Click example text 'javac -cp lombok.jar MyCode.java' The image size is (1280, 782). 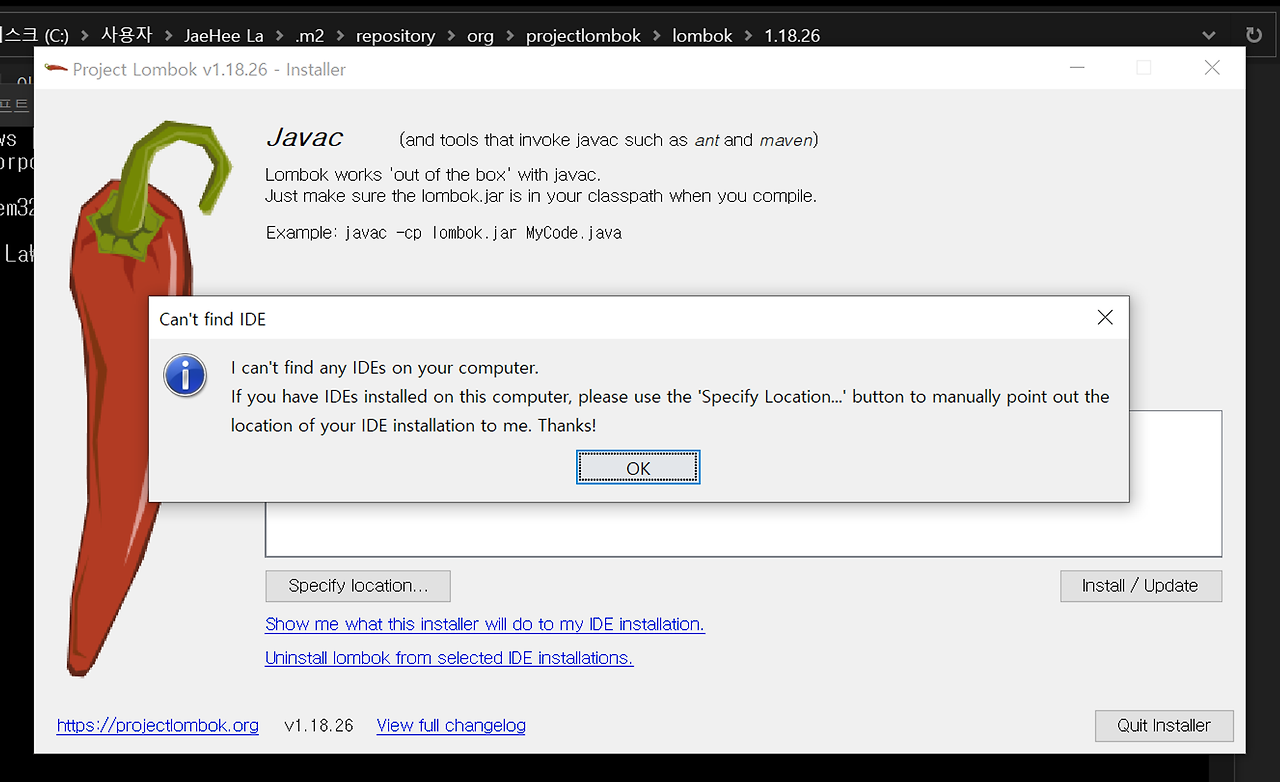[x=483, y=233]
